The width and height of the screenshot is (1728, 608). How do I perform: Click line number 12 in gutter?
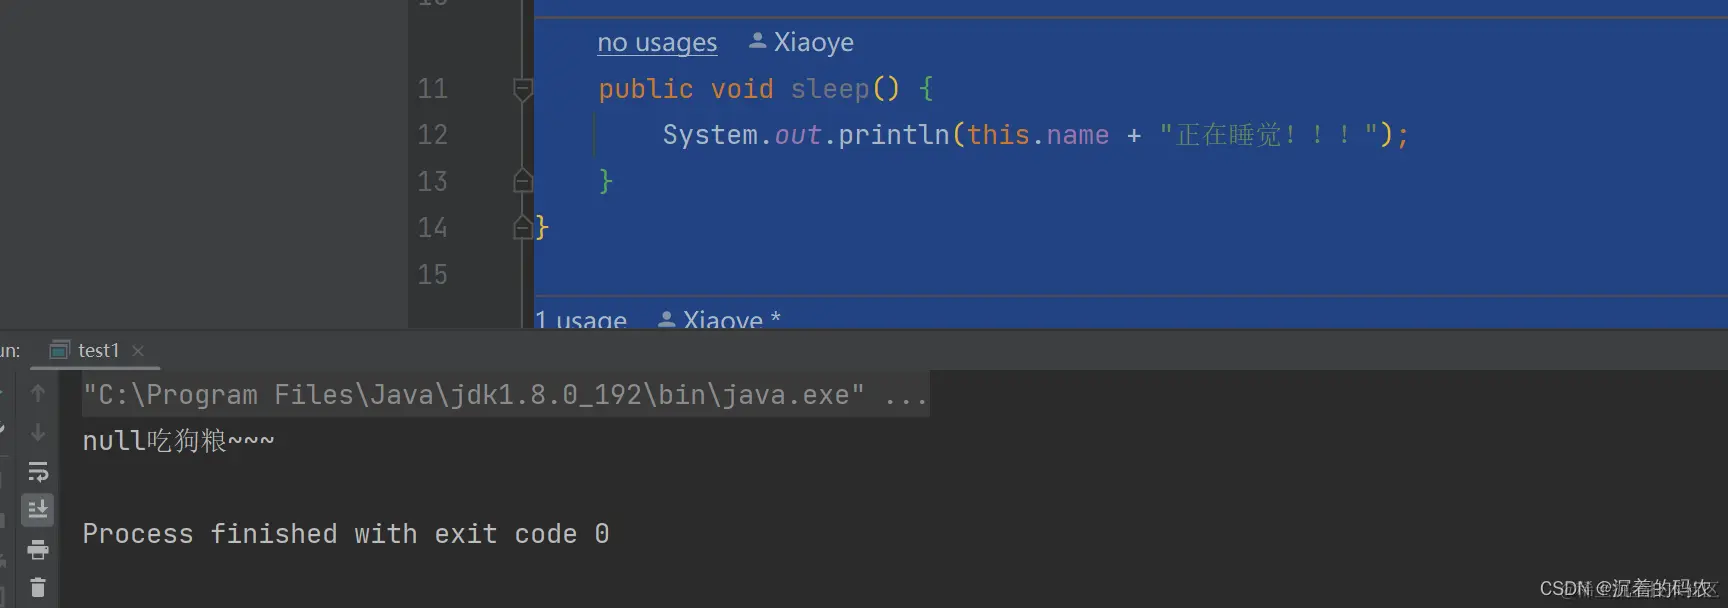point(432,135)
